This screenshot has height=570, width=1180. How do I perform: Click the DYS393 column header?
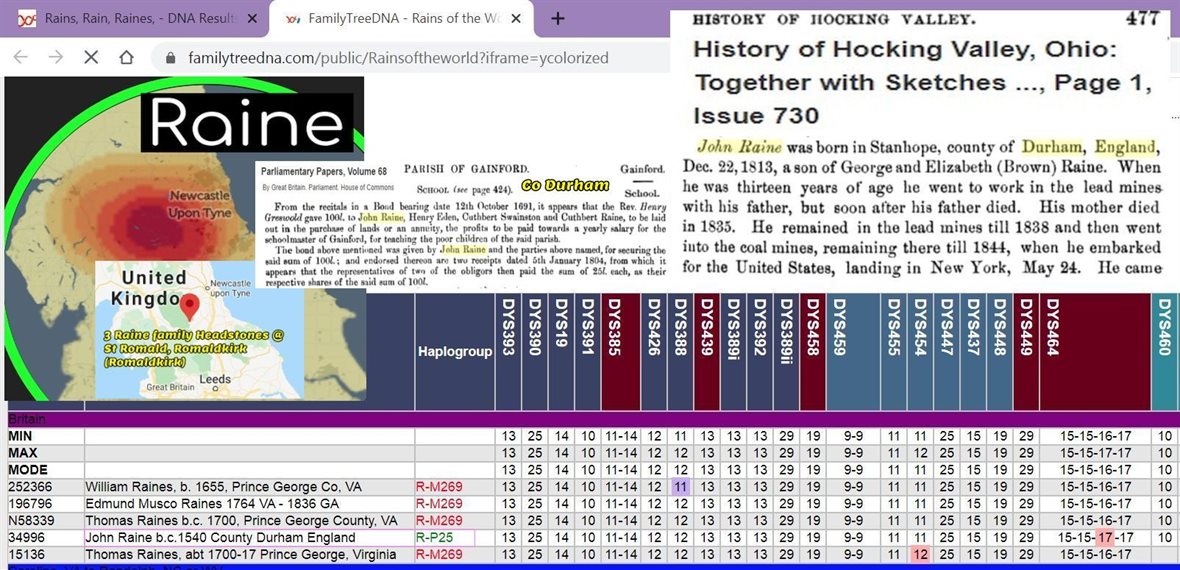[x=509, y=352]
